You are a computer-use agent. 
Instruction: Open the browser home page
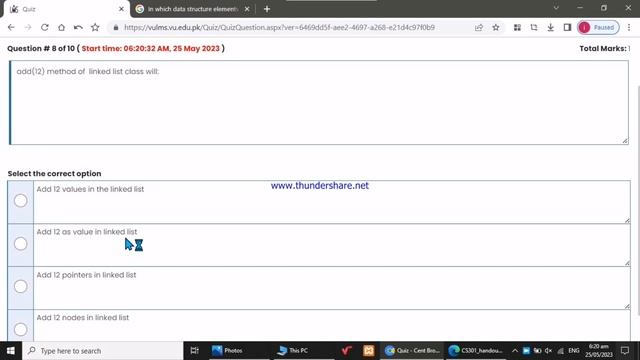click(61, 27)
